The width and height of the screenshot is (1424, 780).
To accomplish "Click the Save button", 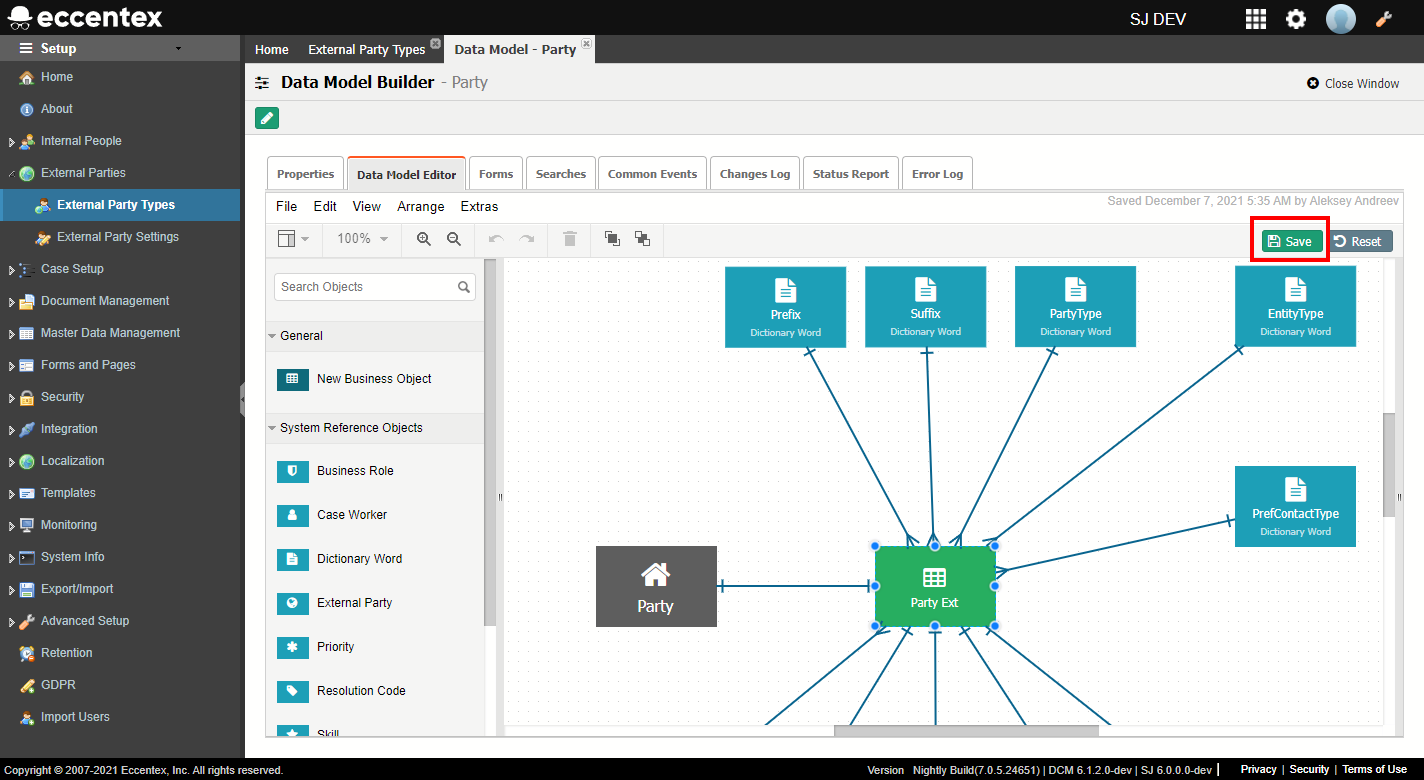I will pyautogui.click(x=1289, y=240).
